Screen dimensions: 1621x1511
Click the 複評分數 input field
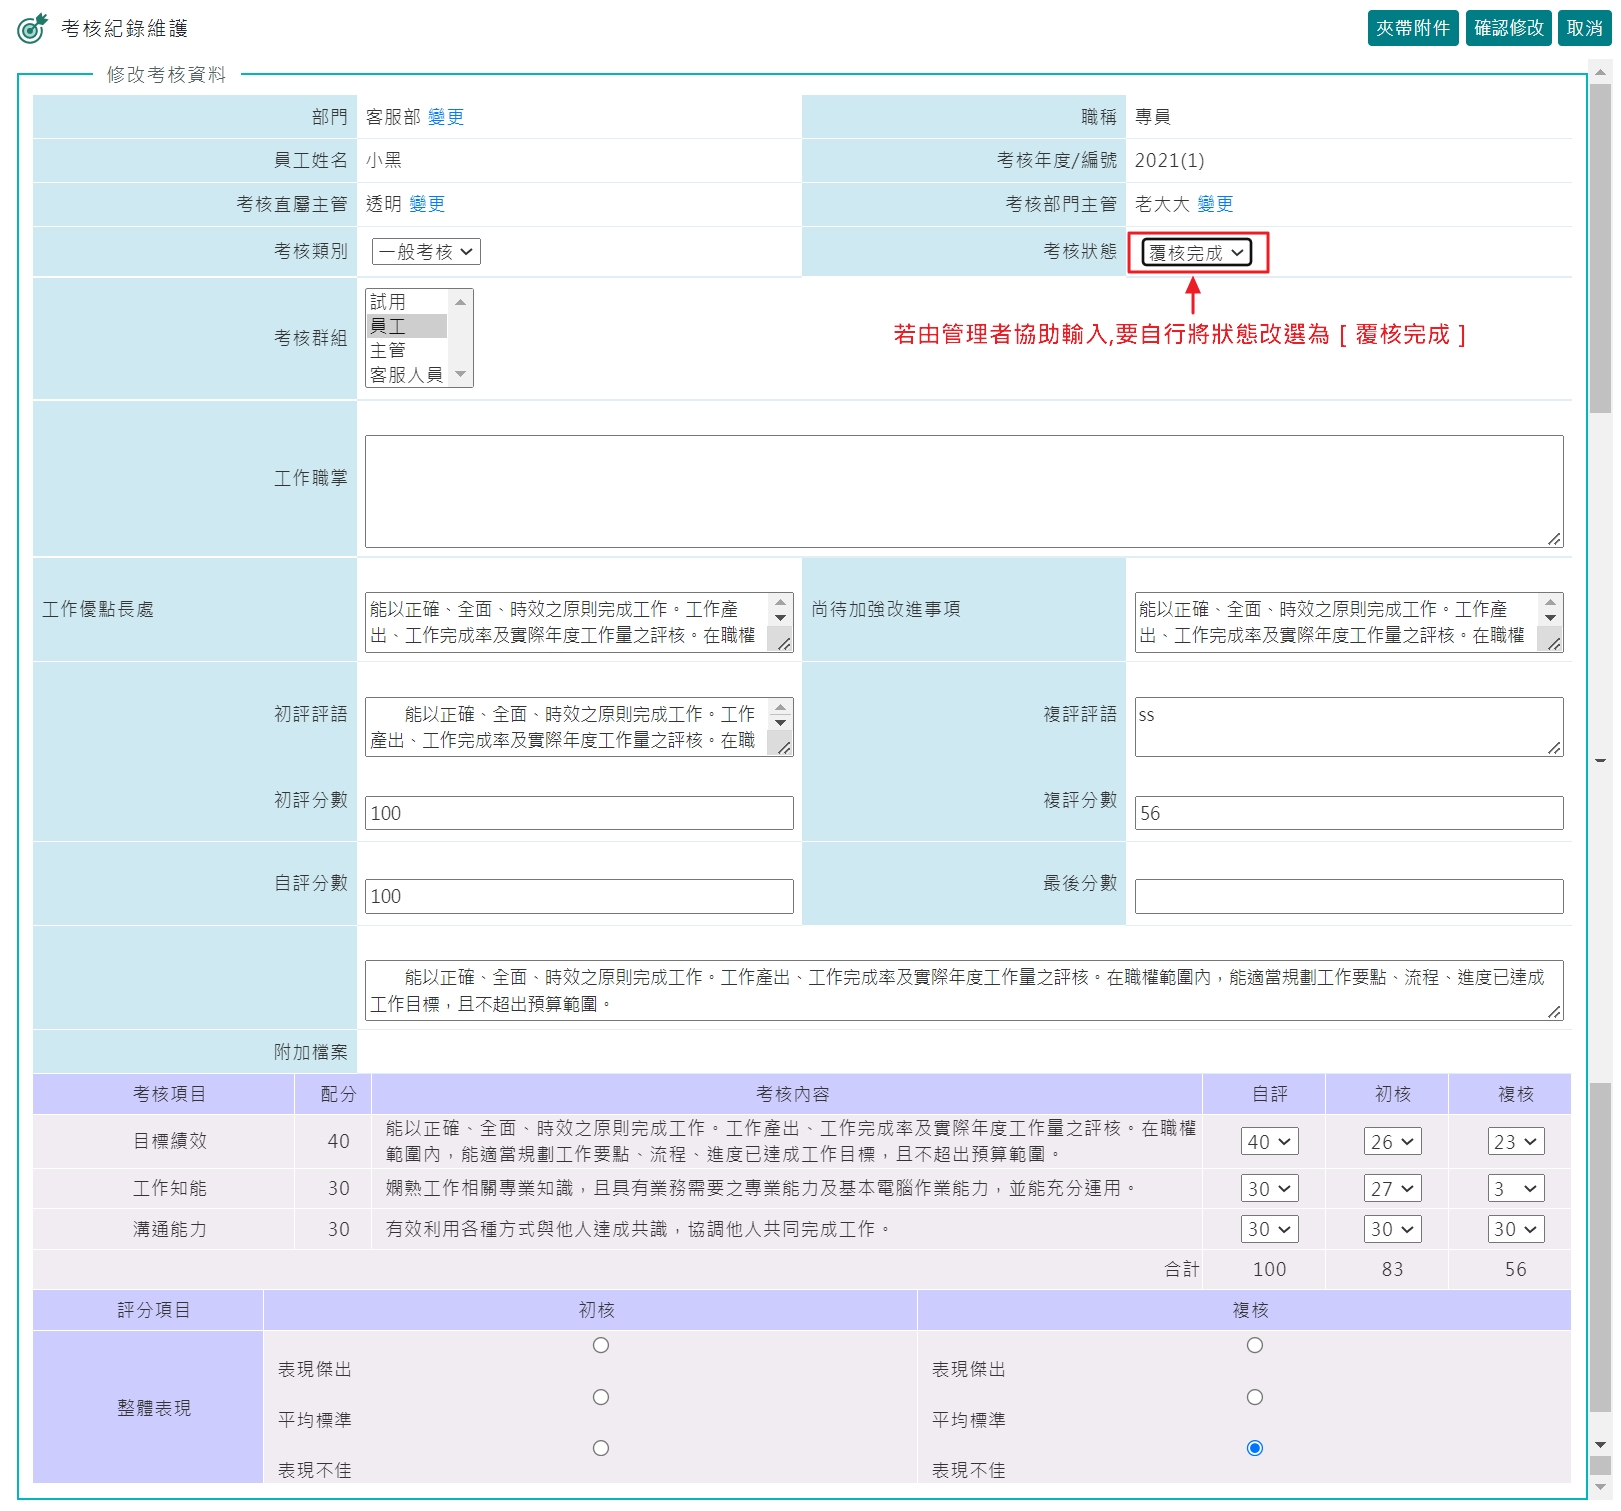pos(1348,814)
